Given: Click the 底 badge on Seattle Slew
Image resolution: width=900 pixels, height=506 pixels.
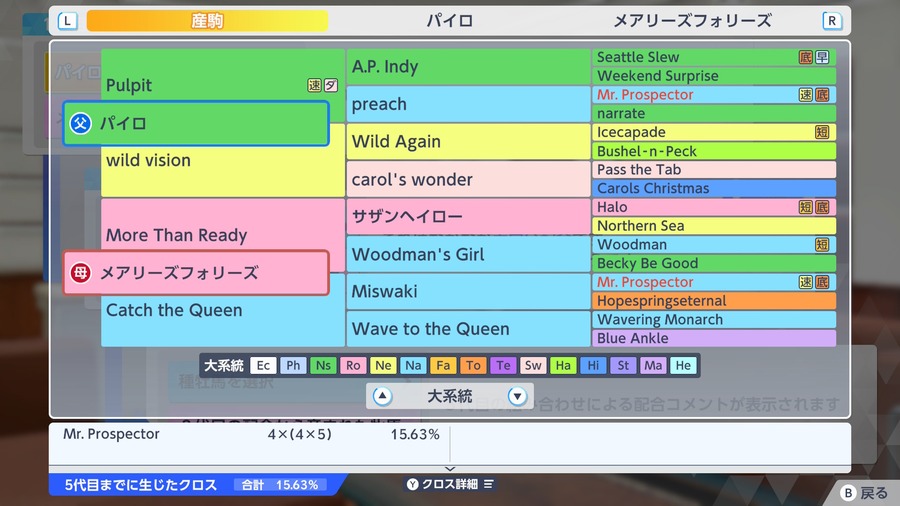Looking at the screenshot, I should [x=806, y=57].
